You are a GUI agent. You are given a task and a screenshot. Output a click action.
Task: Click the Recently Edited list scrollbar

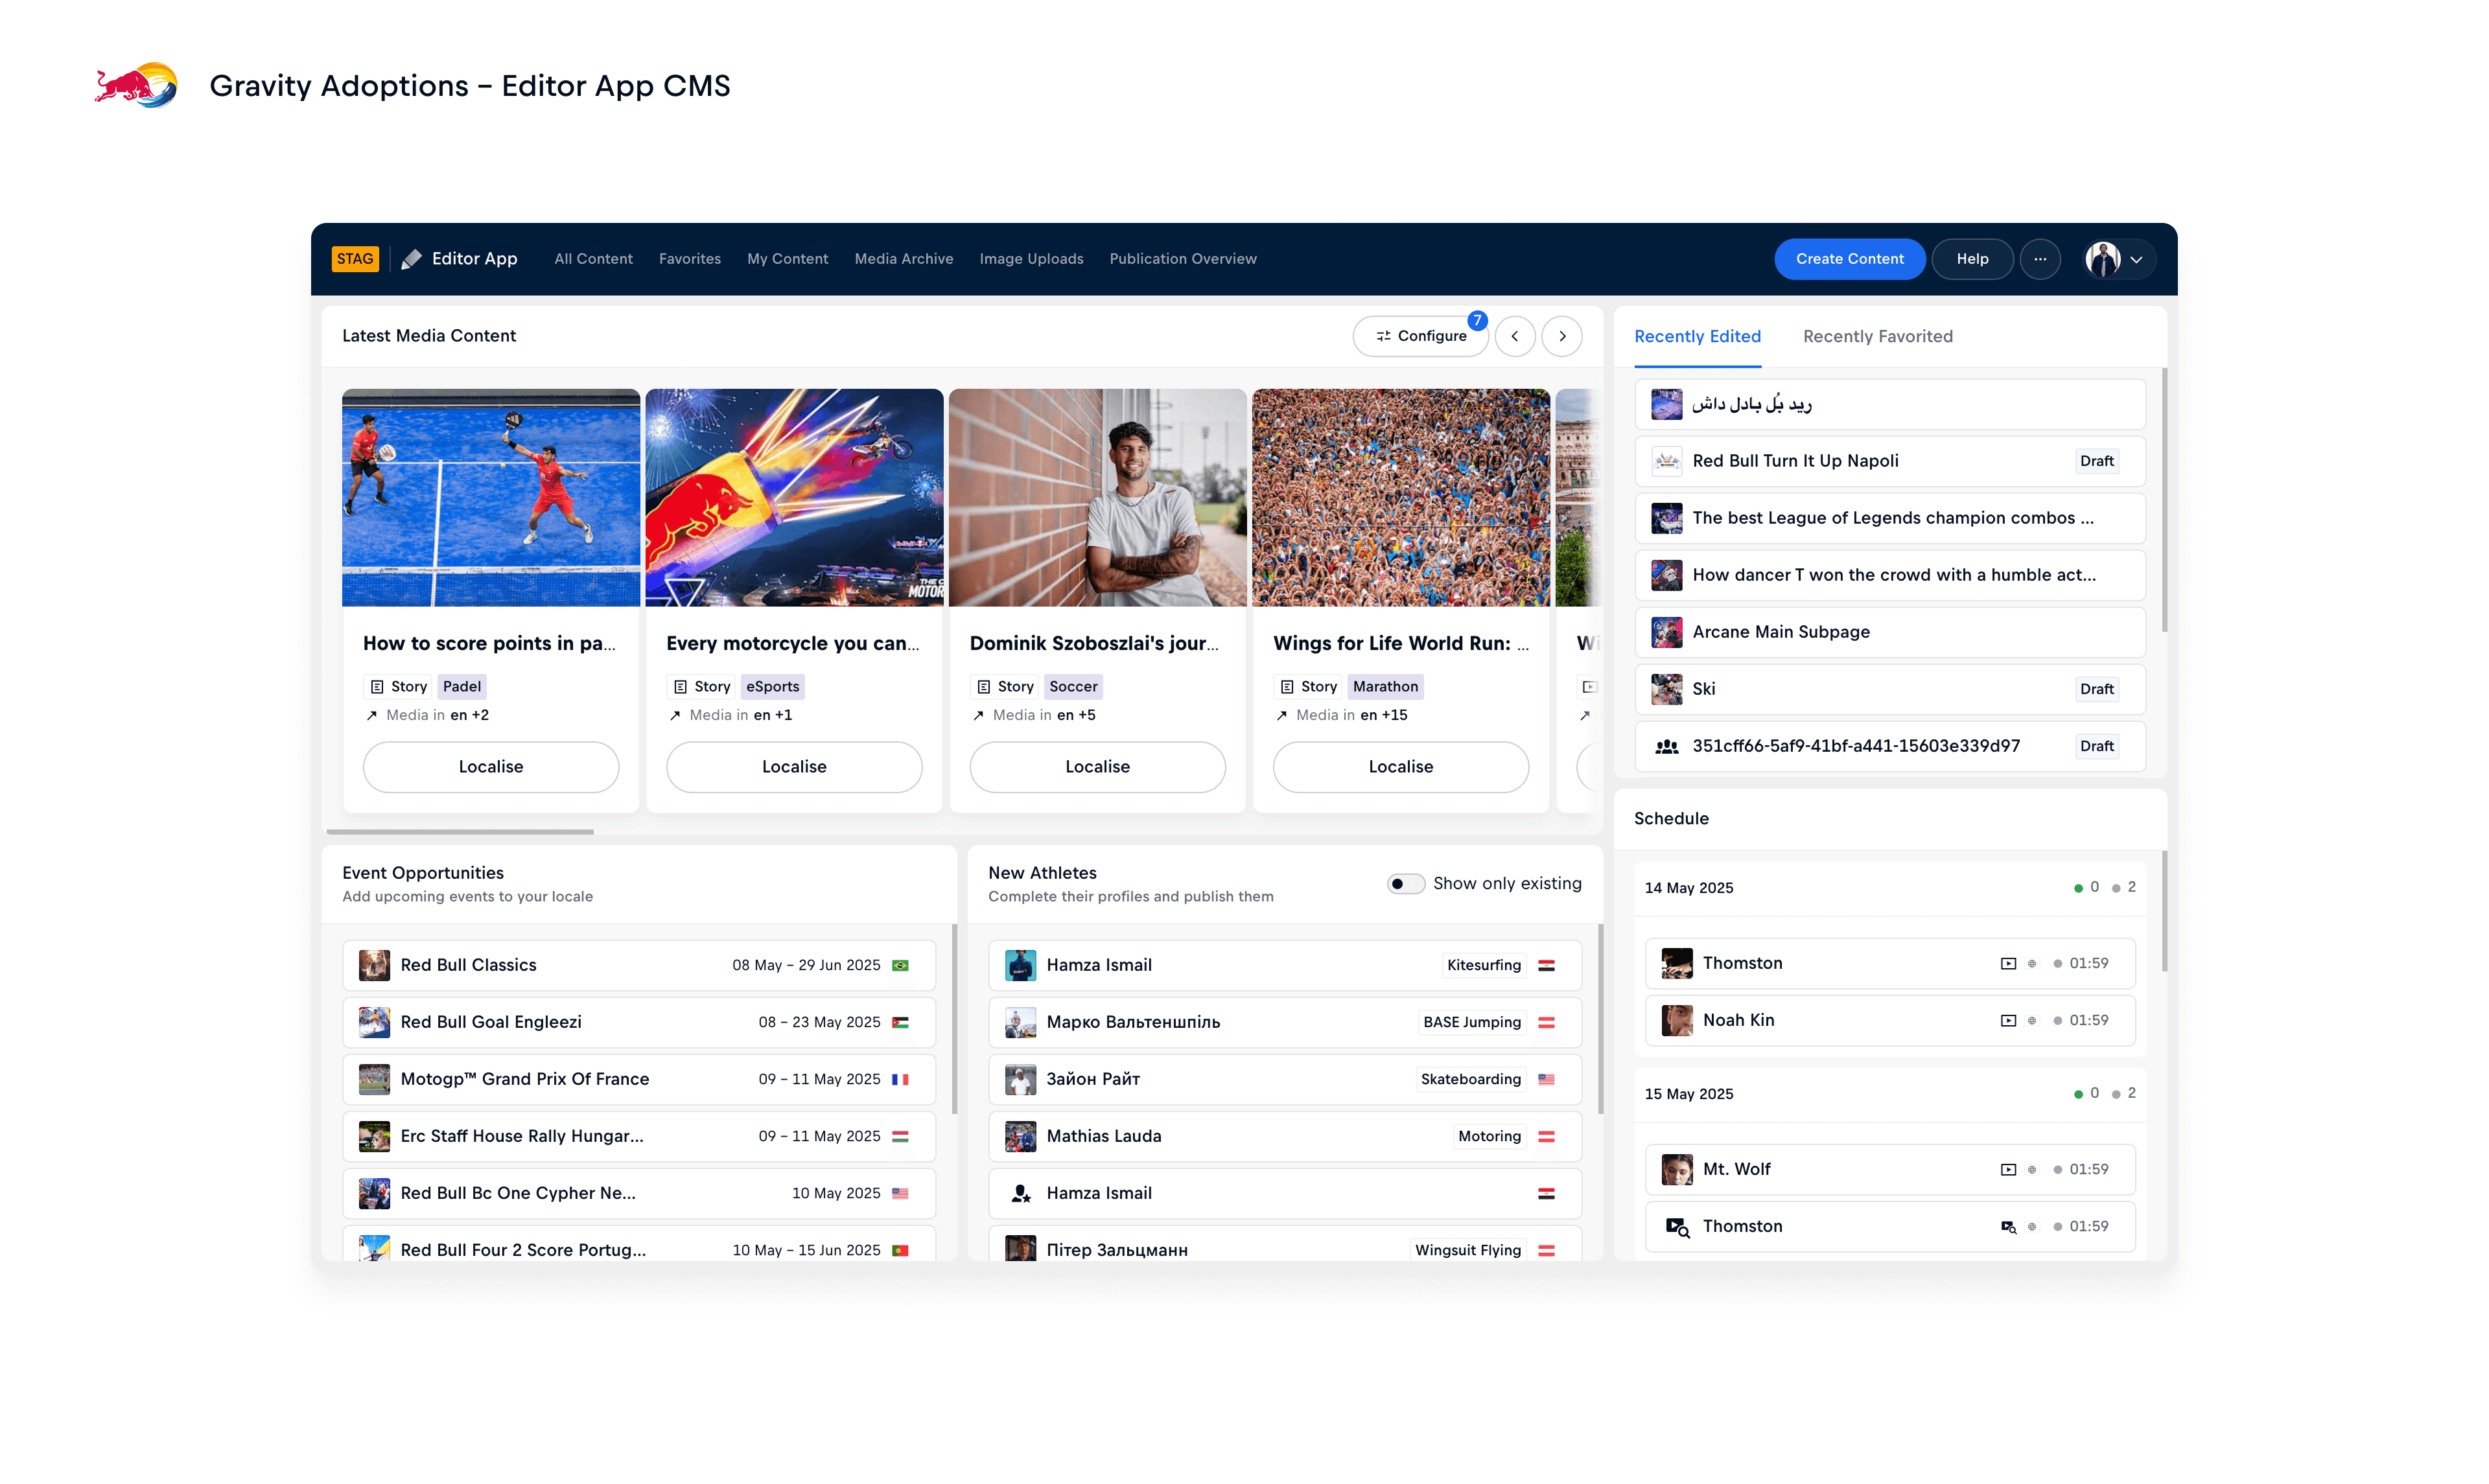pos(2165,500)
